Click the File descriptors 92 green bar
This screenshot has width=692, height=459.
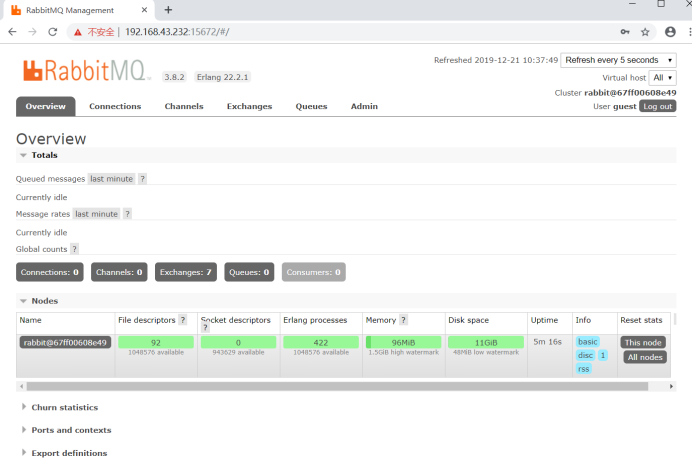pos(156,342)
